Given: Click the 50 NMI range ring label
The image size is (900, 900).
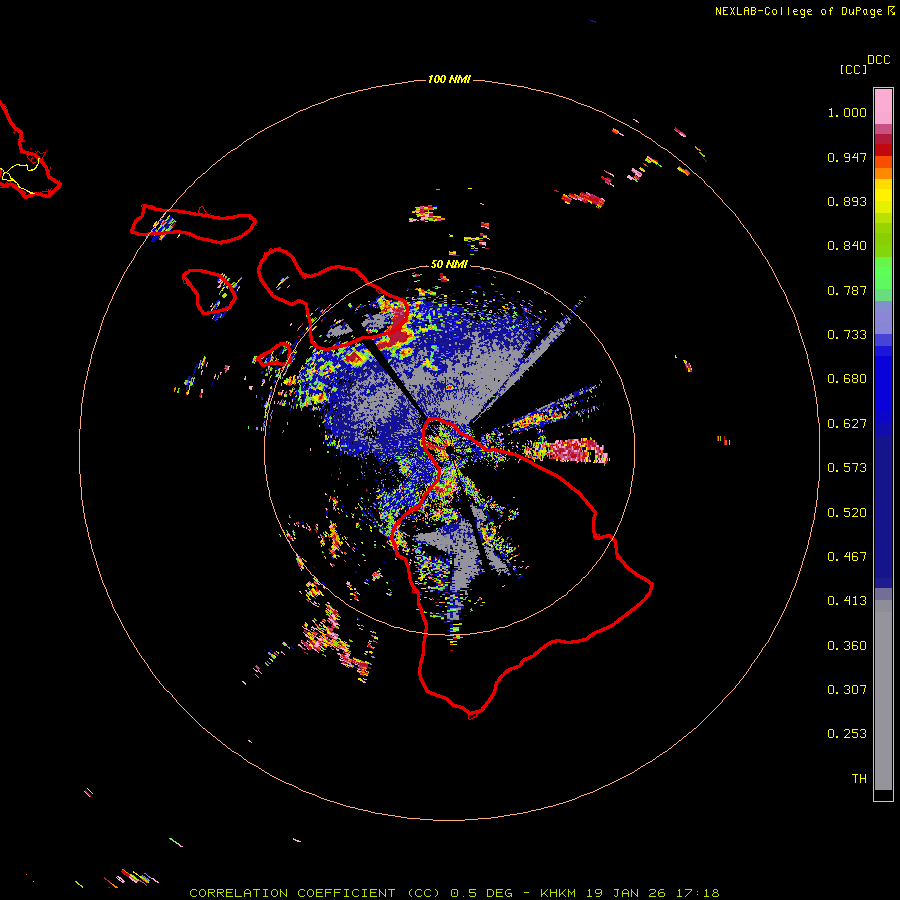Looking at the screenshot, I should point(449,264).
